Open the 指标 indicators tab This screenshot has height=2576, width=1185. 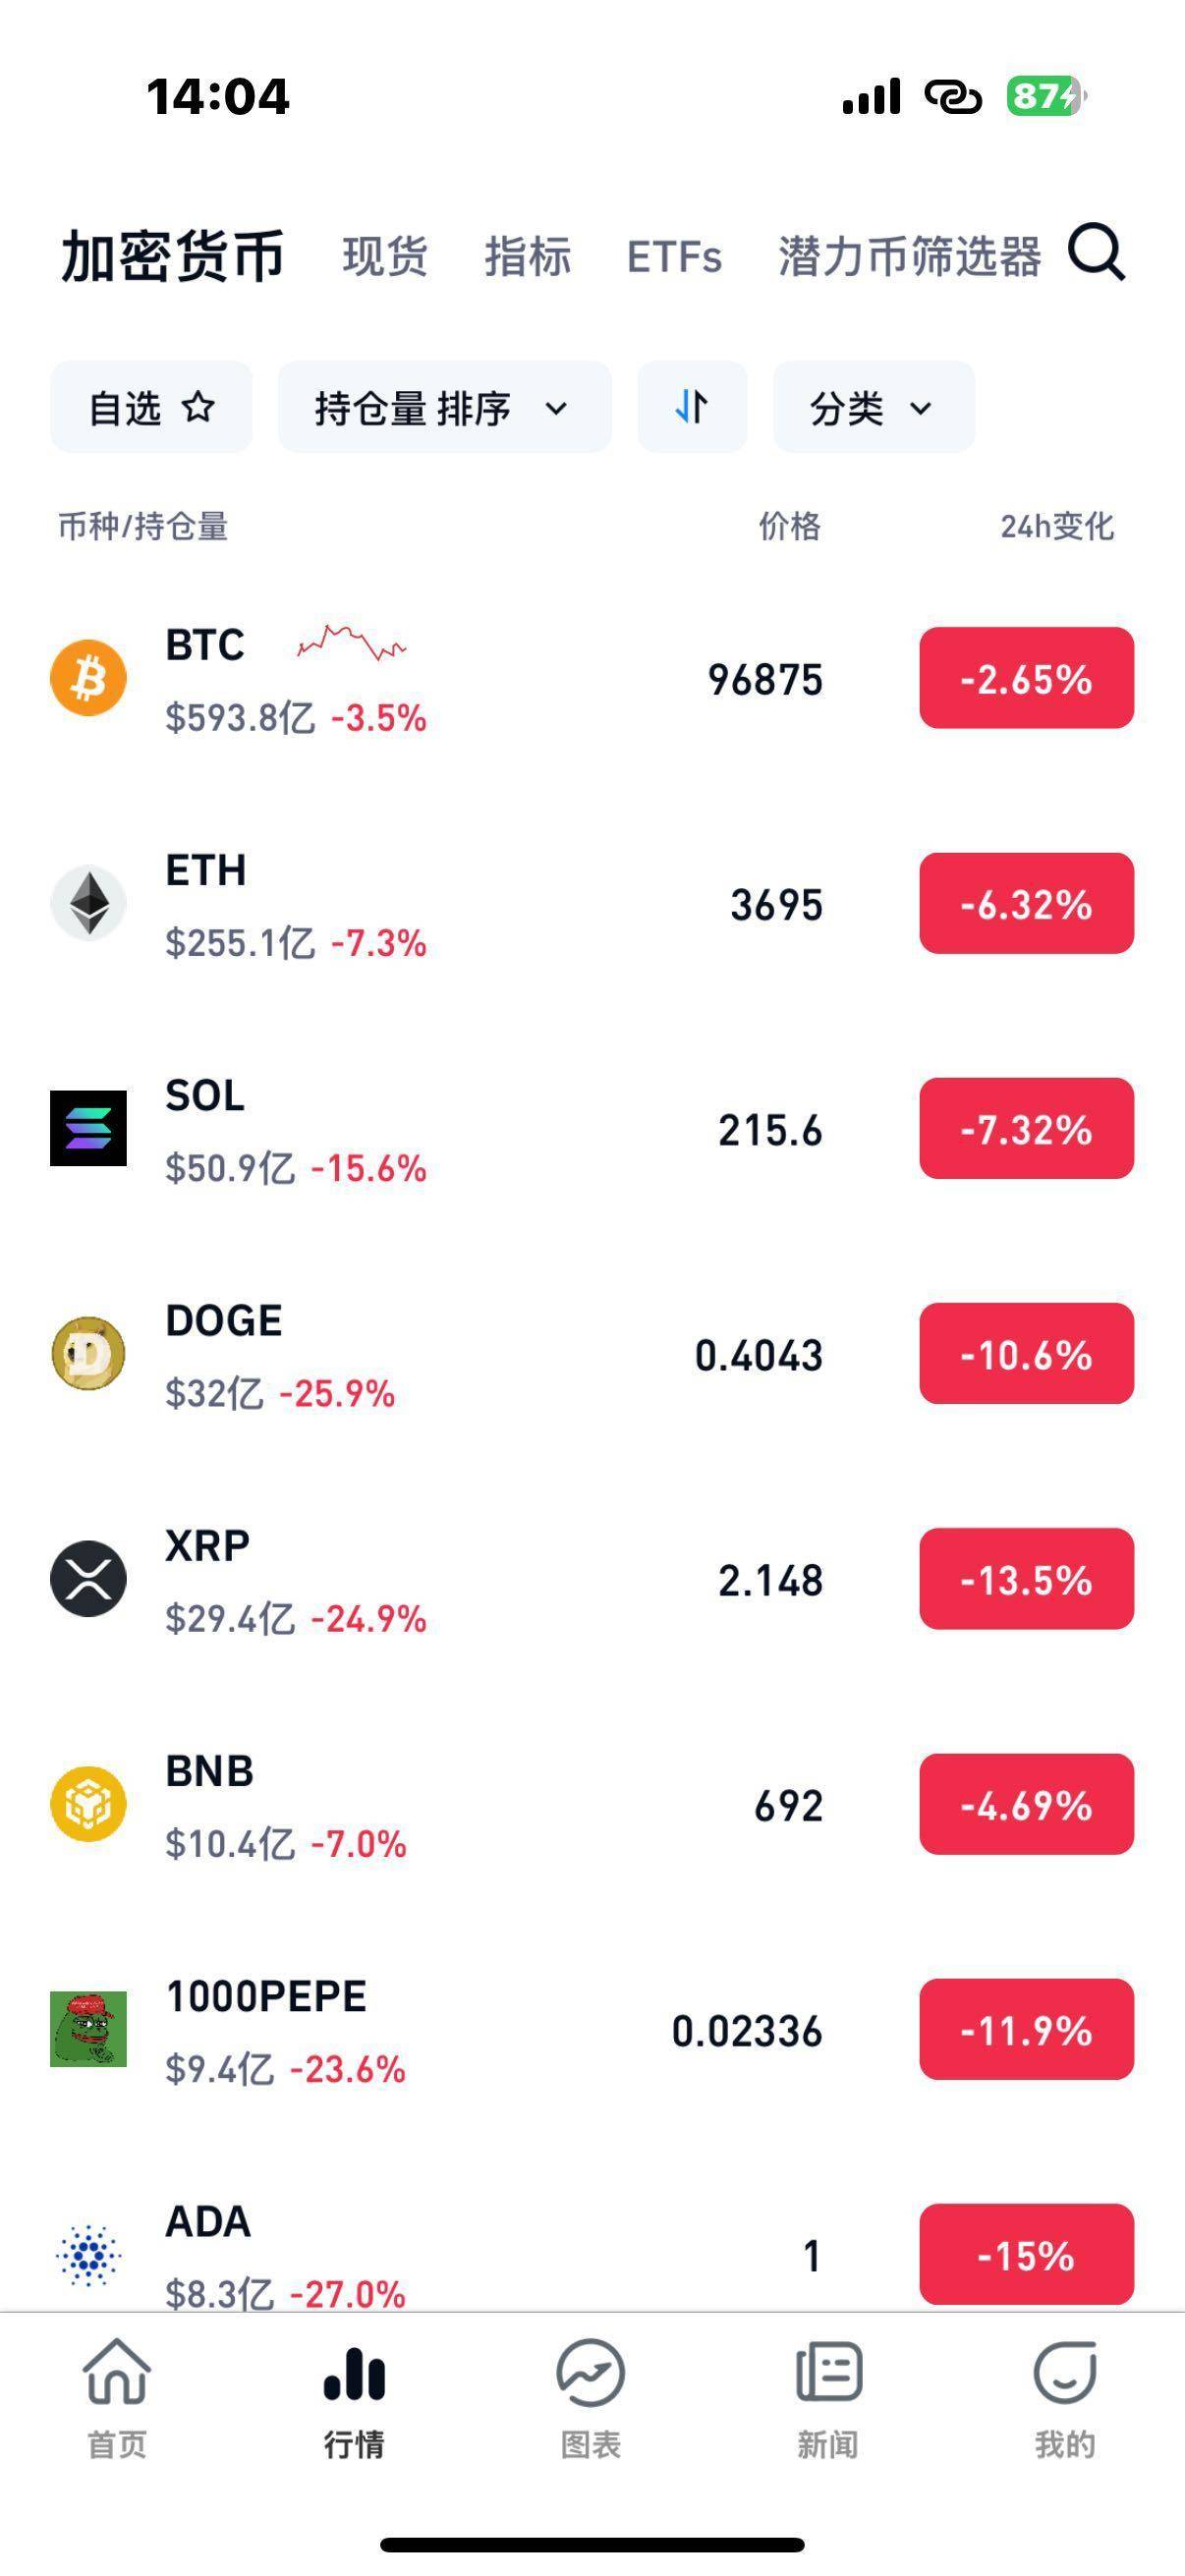click(x=528, y=256)
